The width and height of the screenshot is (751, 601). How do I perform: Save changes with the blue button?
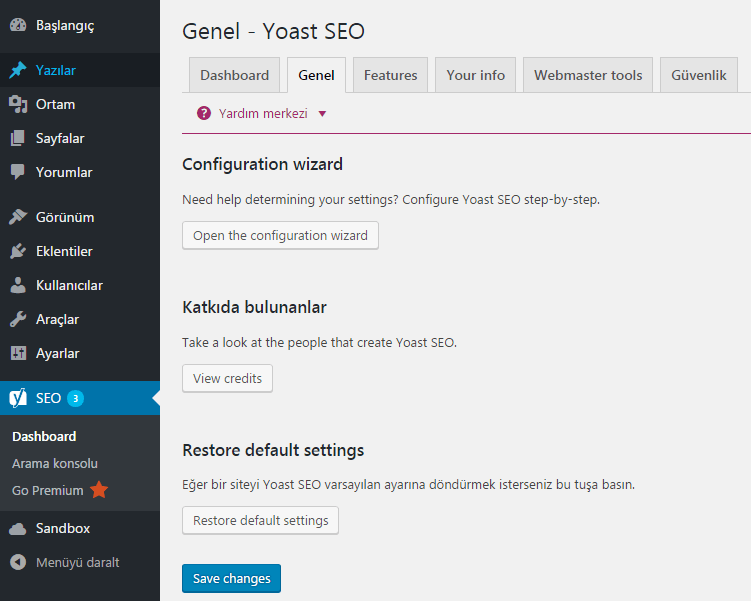pyautogui.click(x=231, y=578)
